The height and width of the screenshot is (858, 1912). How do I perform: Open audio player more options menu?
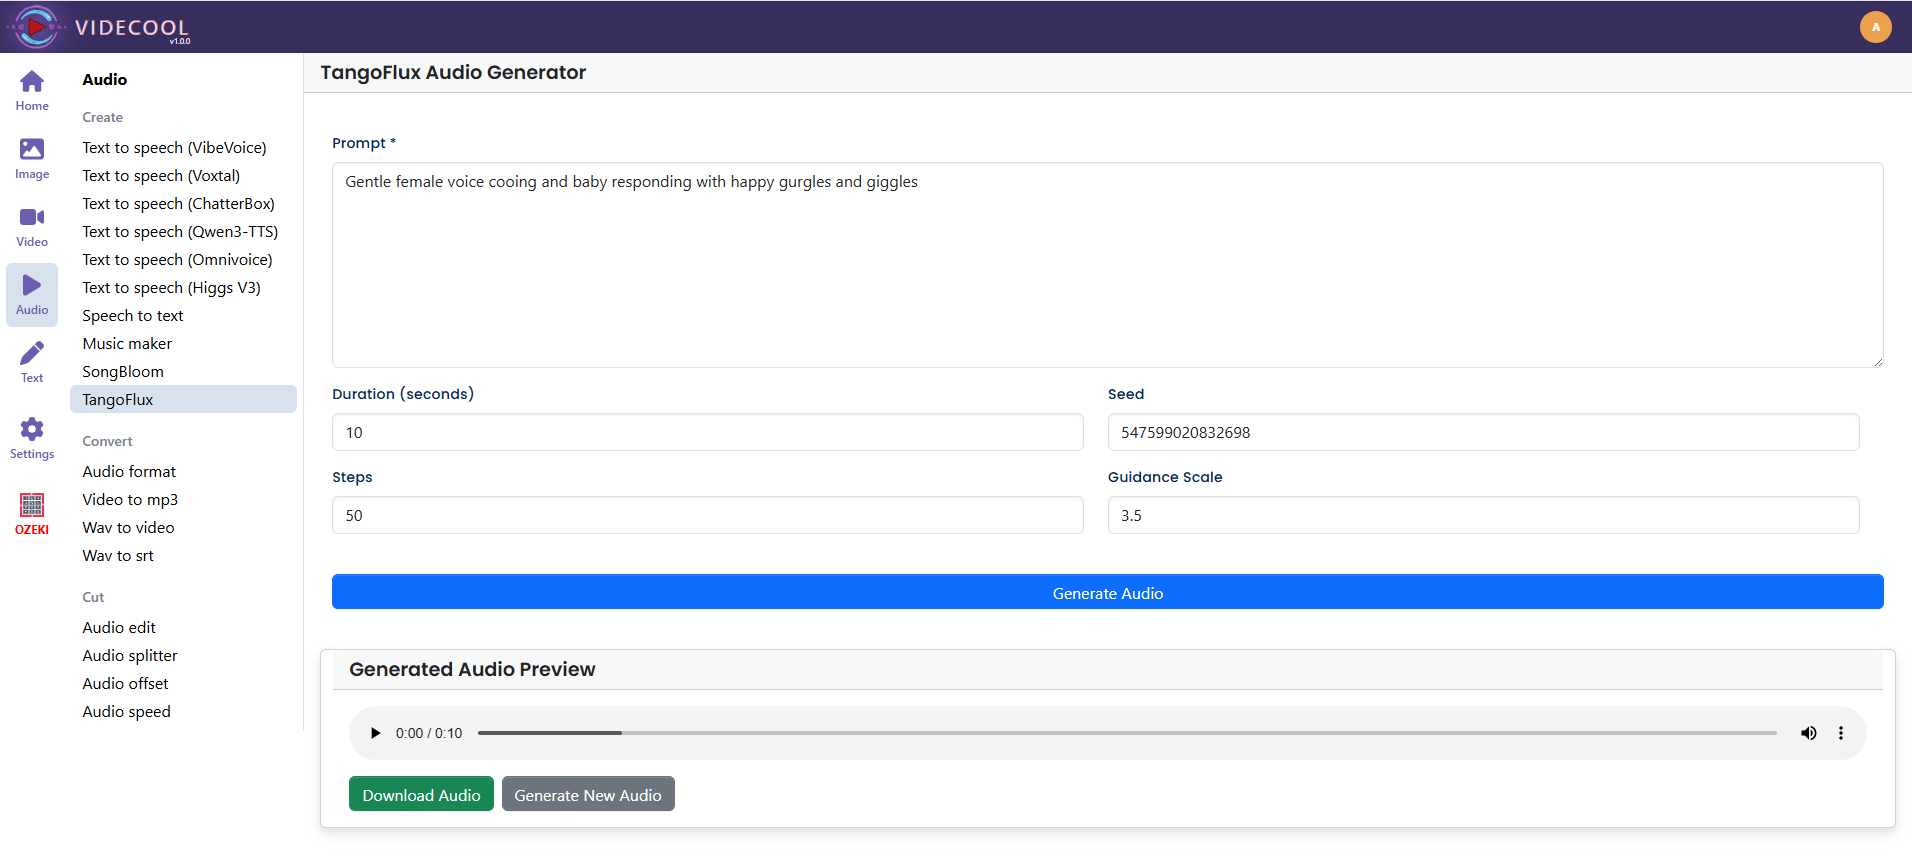click(x=1840, y=733)
